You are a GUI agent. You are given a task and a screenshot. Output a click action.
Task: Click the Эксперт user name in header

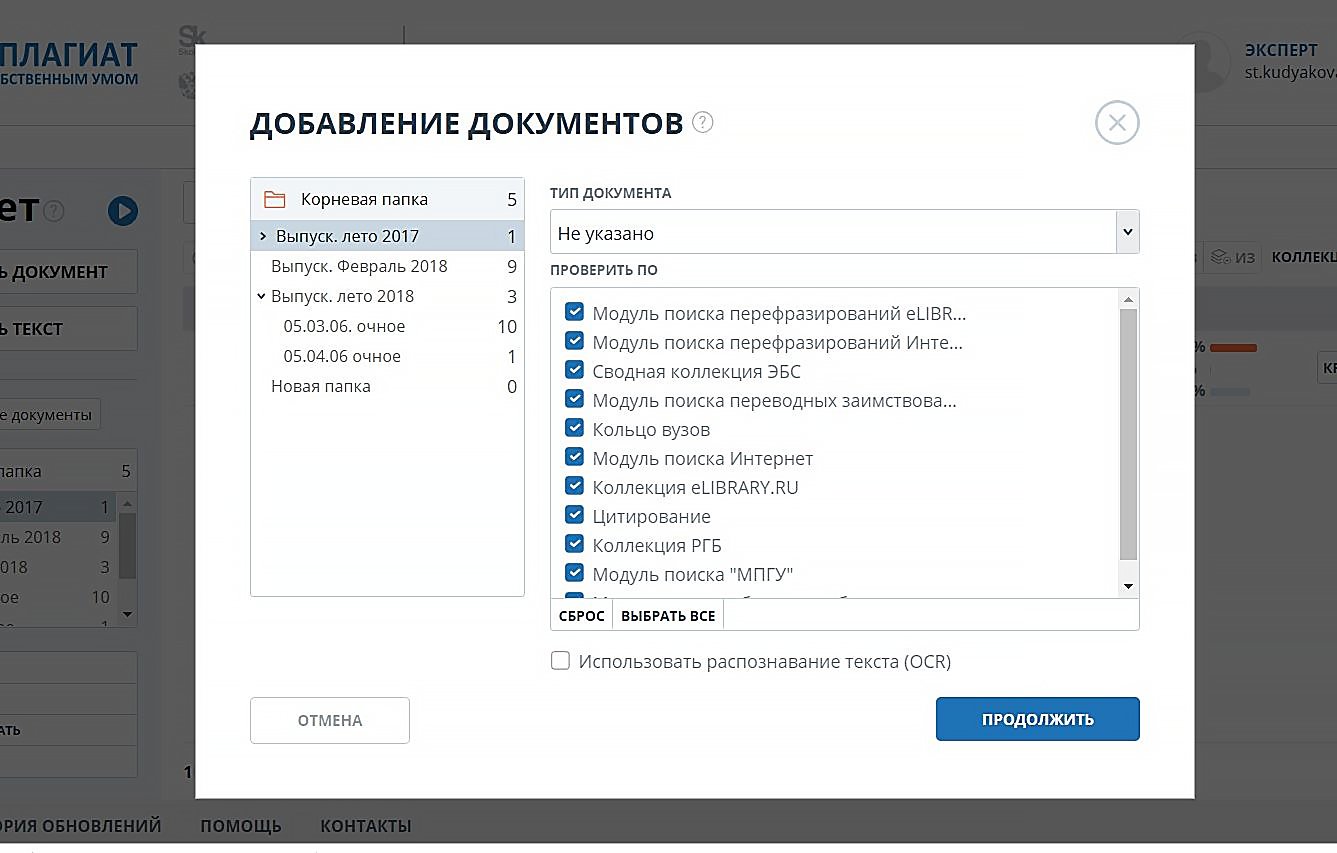(1281, 49)
